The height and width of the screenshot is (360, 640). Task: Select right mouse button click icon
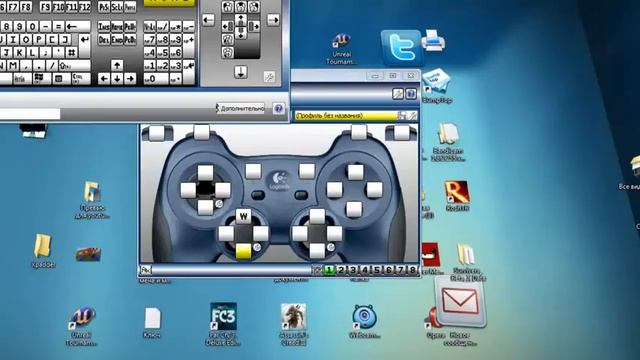point(254,7)
